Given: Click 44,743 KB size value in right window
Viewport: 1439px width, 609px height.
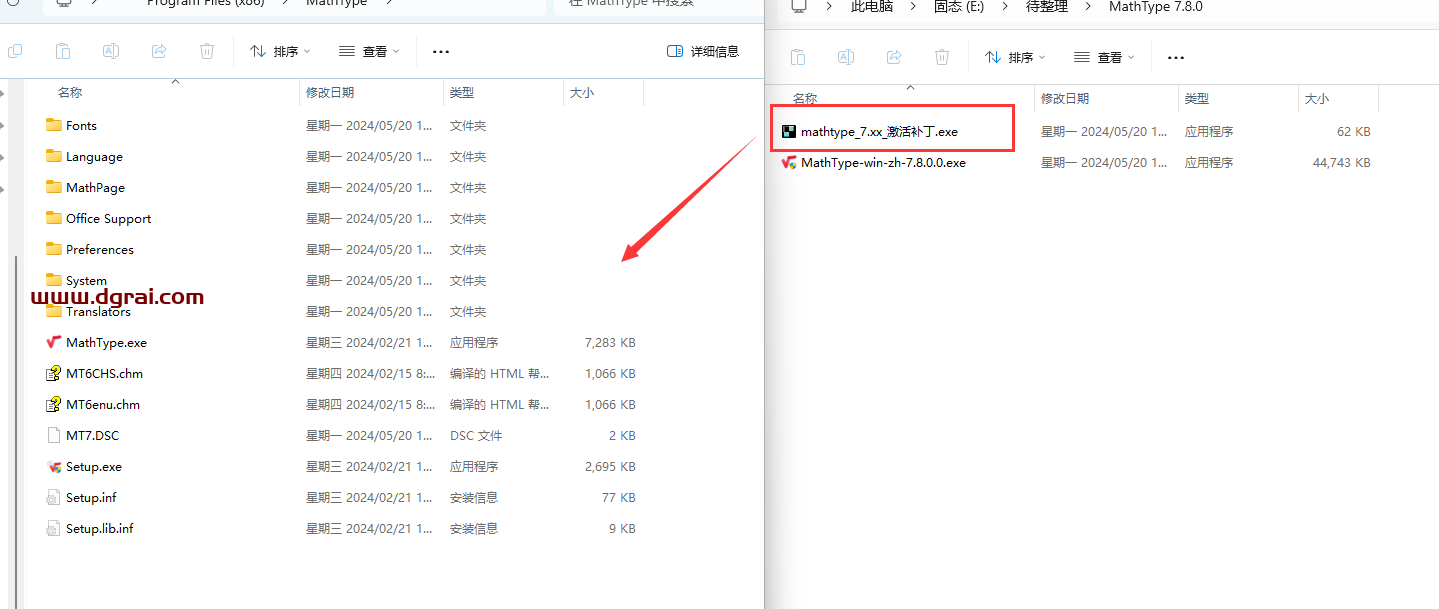Looking at the screenshot, I should coord(1341,162).
